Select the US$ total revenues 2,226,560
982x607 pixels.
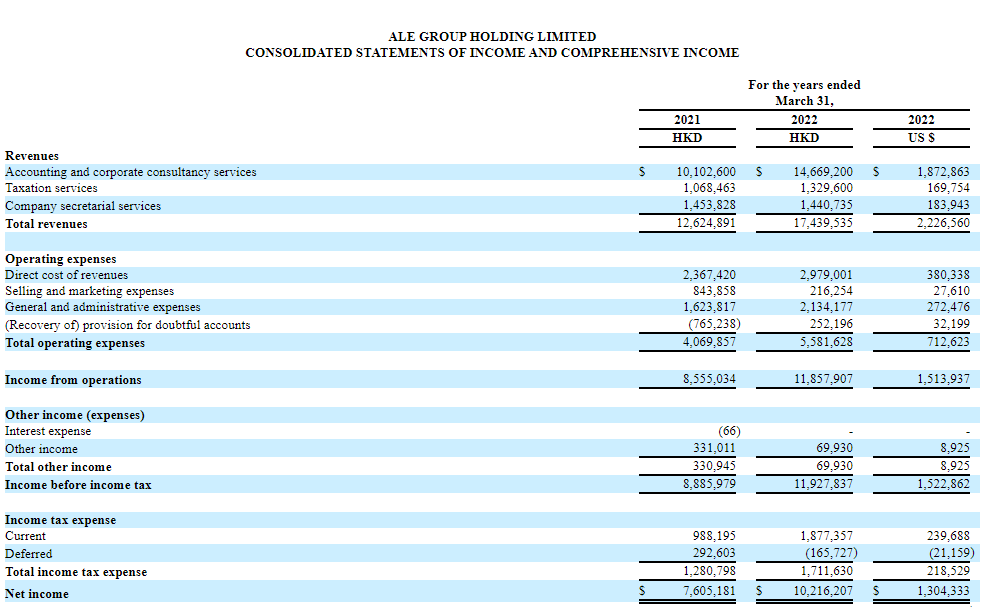[943, 223]
